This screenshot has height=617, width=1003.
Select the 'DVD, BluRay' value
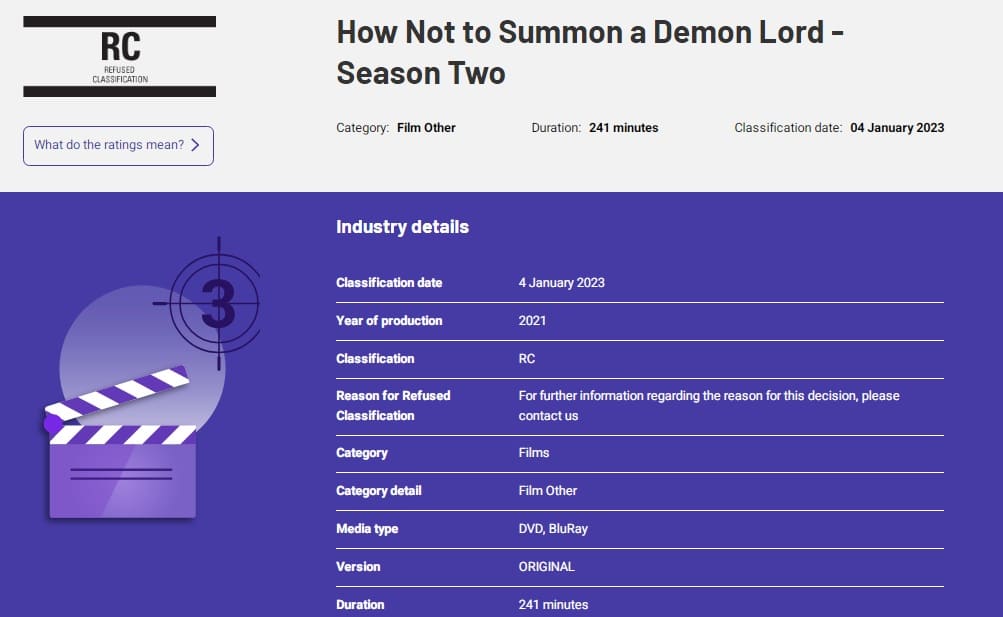(553, 529)
